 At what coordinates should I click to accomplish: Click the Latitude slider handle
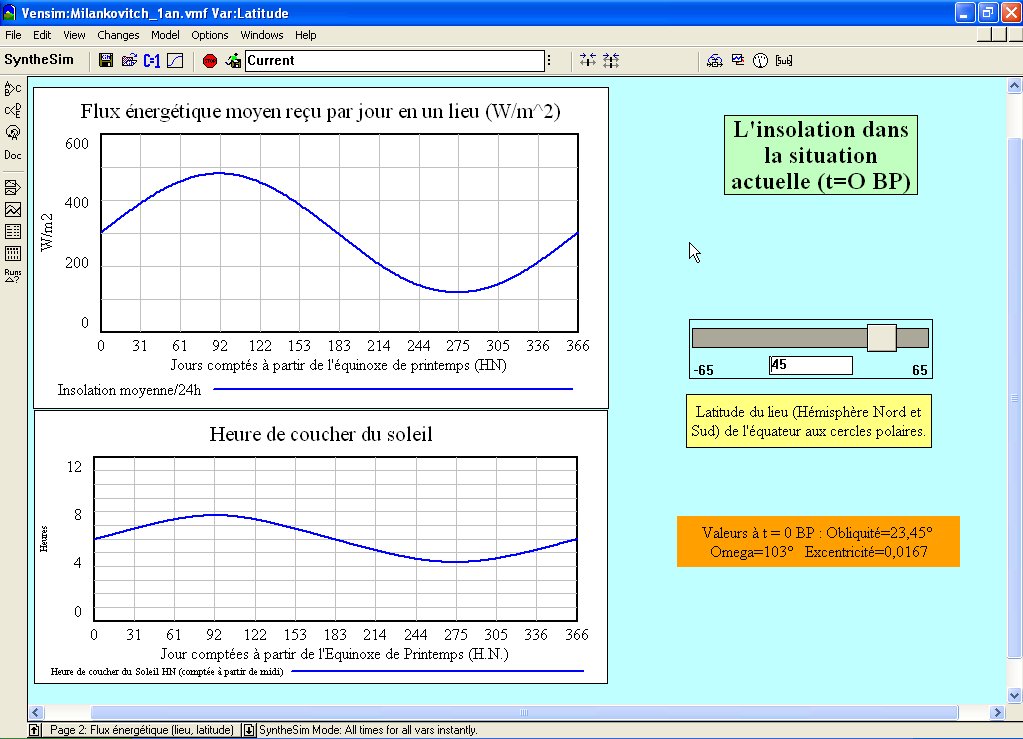point(881,338)
